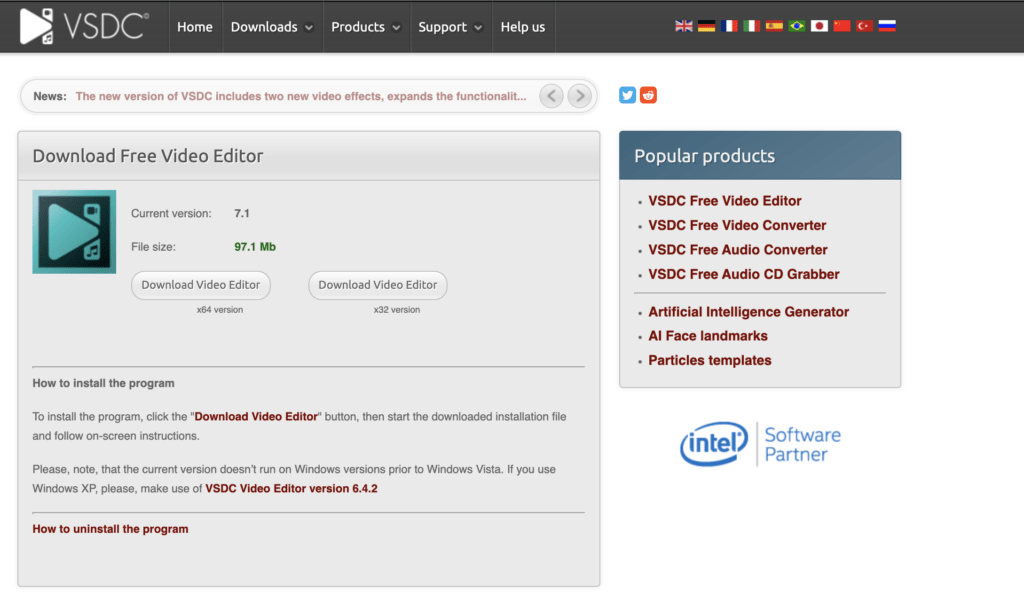The image size is (1024, 601).
Task: Download Video Editor x32 version
Action: click(x=377, y=285)
